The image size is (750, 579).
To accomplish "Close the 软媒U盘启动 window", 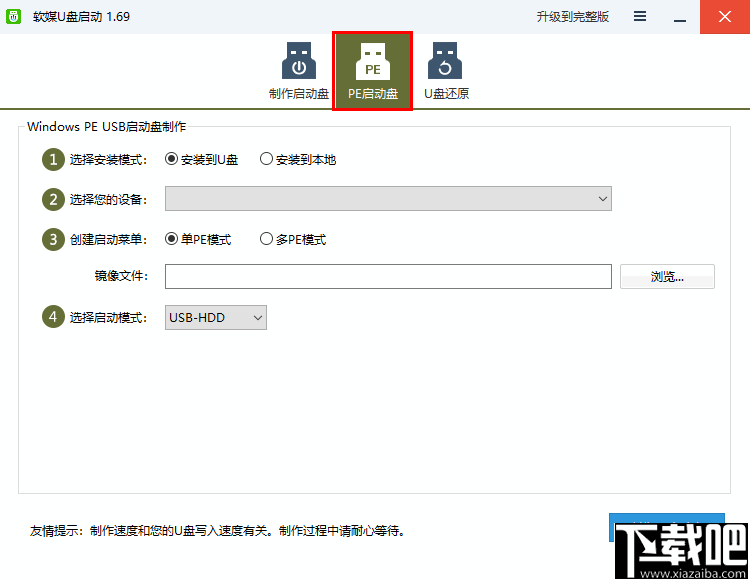I will point(725,17).
